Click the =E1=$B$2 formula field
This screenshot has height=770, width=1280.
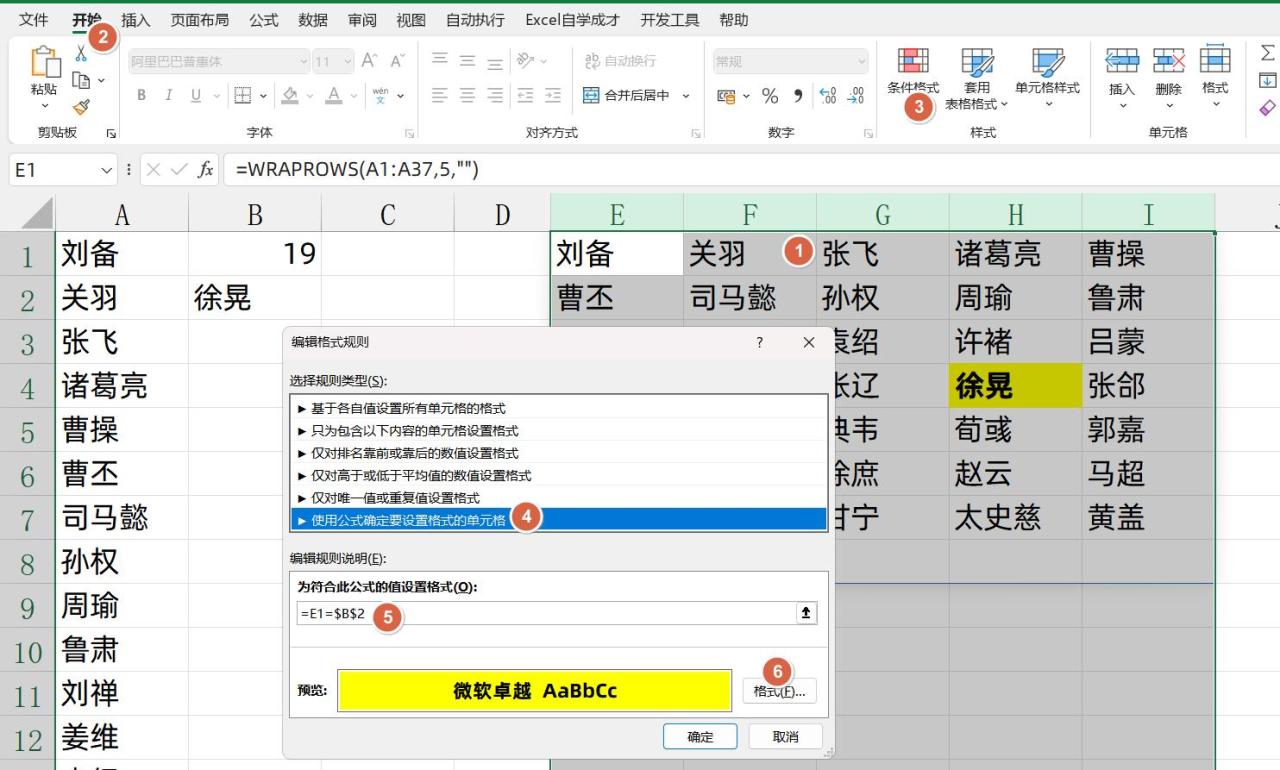click(546, 613)
